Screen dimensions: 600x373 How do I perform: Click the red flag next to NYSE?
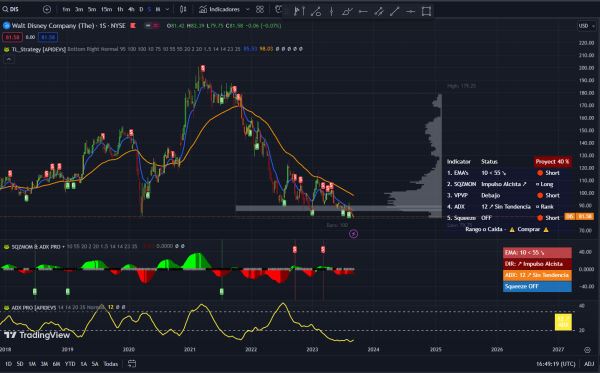tap(133, 26)
